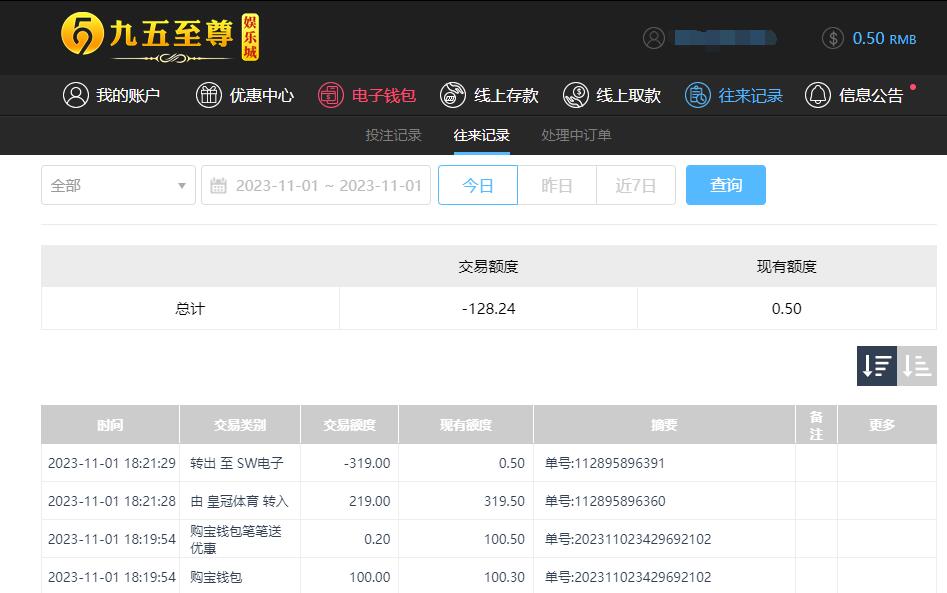Expand the 全部 type dropdown
The image size is (947, 593).
(118, 185)
